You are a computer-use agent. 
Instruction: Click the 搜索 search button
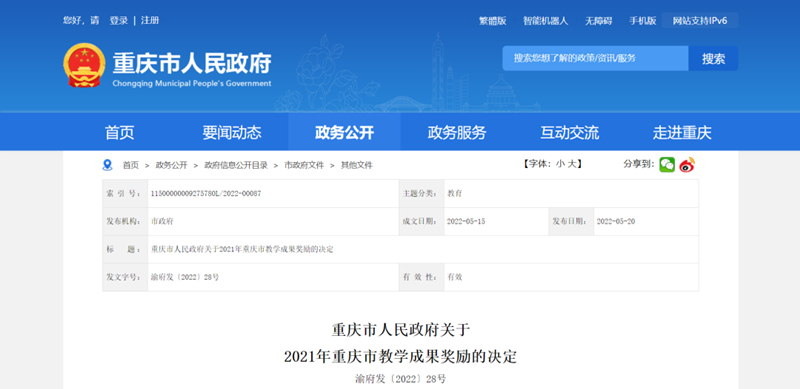coord(713,58)
